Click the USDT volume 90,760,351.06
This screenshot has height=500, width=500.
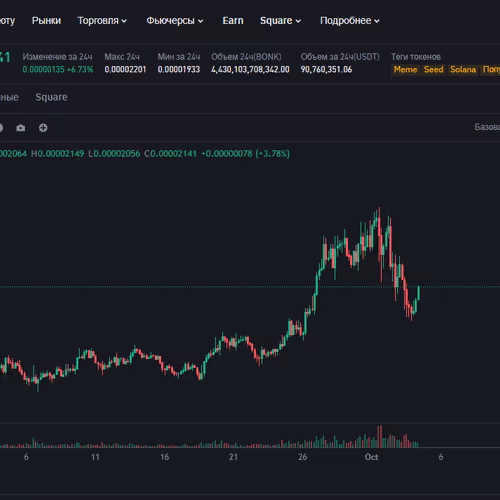[x=326, y=69]
